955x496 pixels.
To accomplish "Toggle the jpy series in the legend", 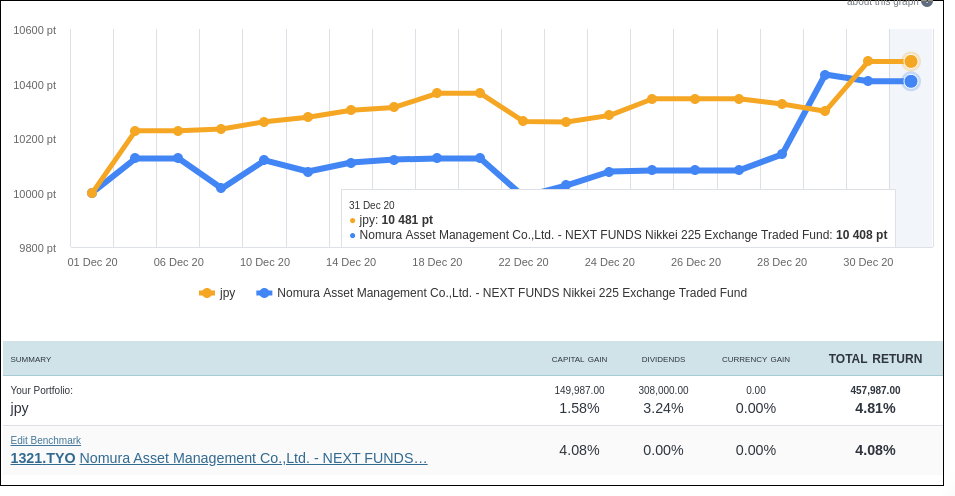I will tap(227, 293).
